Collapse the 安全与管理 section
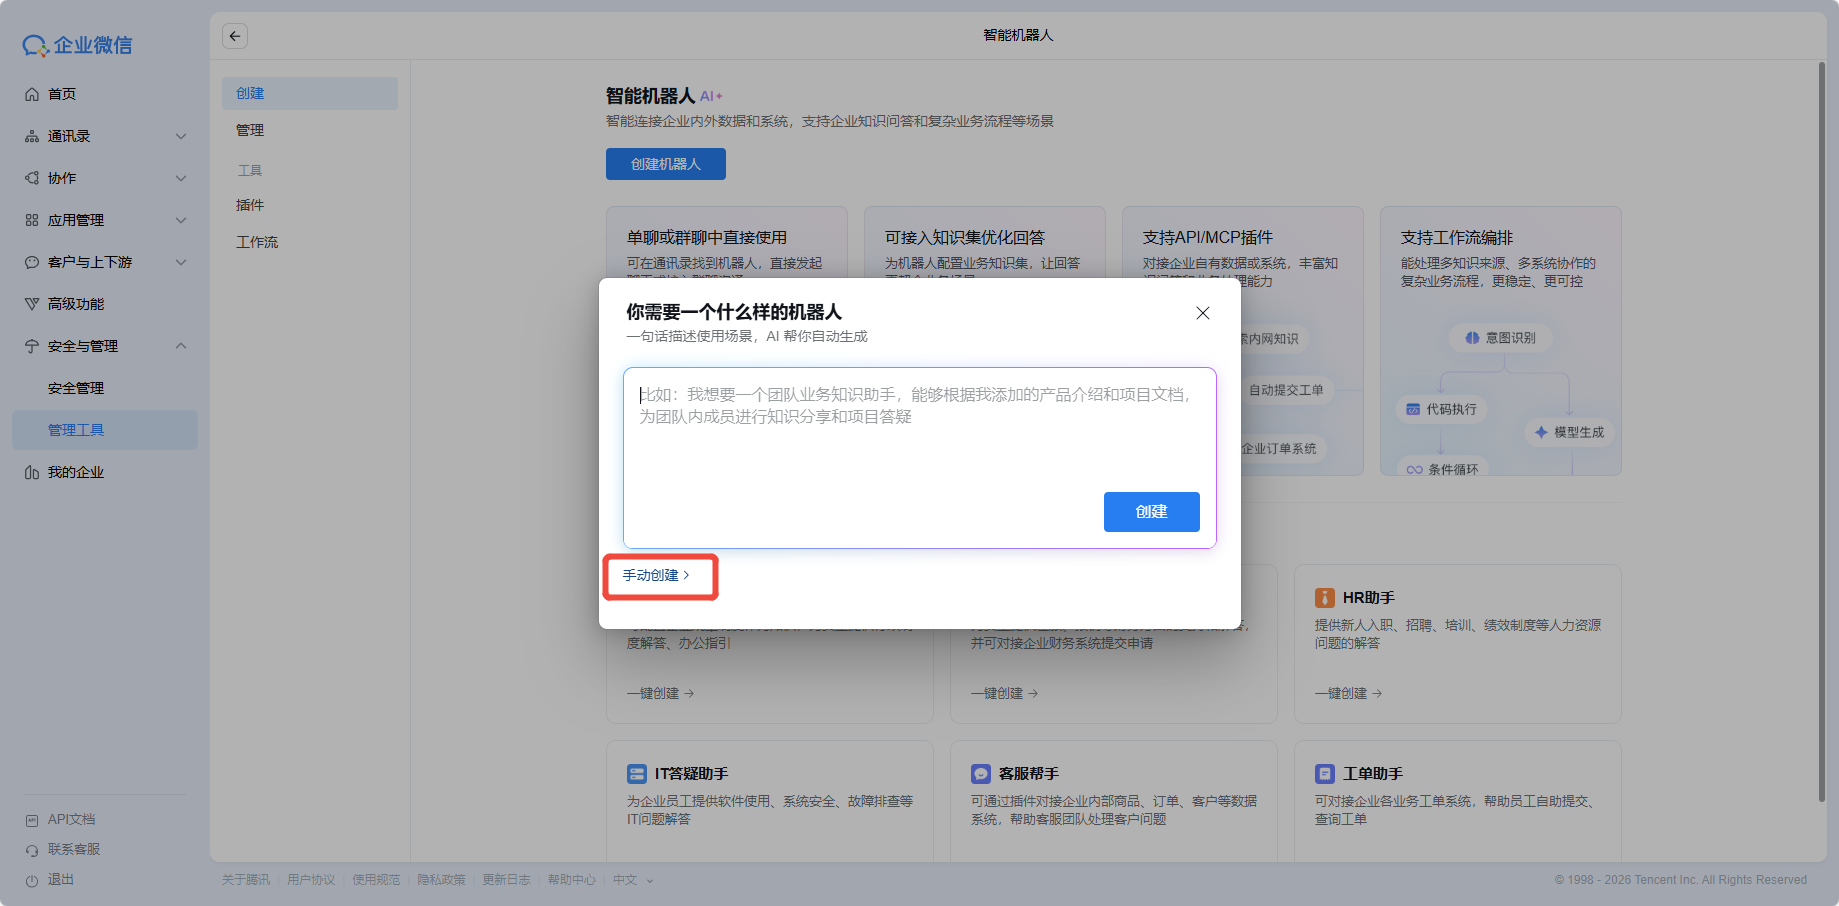This screenshot has width=1839, height=906. tap(181, 346)
